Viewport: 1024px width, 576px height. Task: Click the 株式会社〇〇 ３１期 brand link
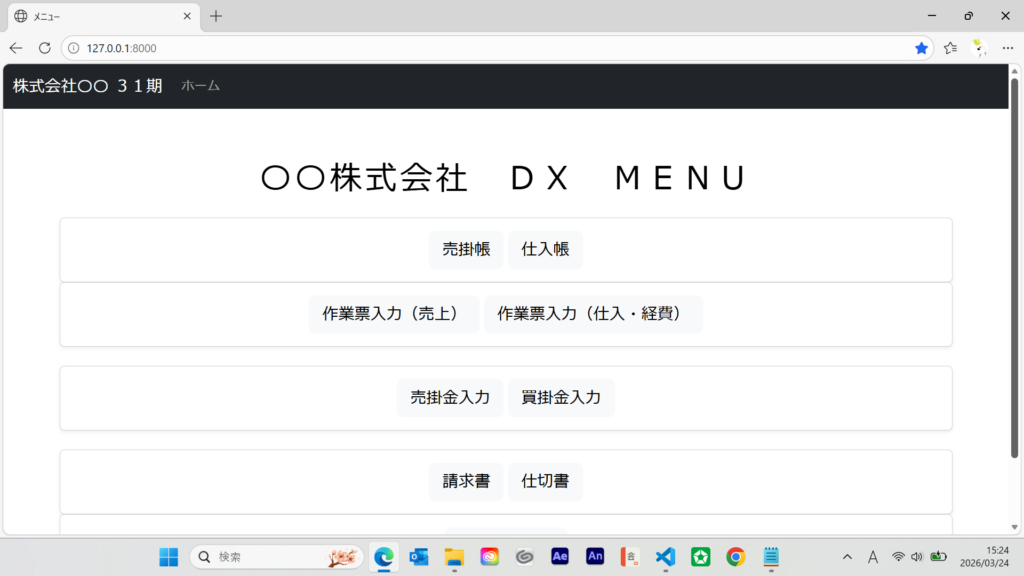coord(87,86)
